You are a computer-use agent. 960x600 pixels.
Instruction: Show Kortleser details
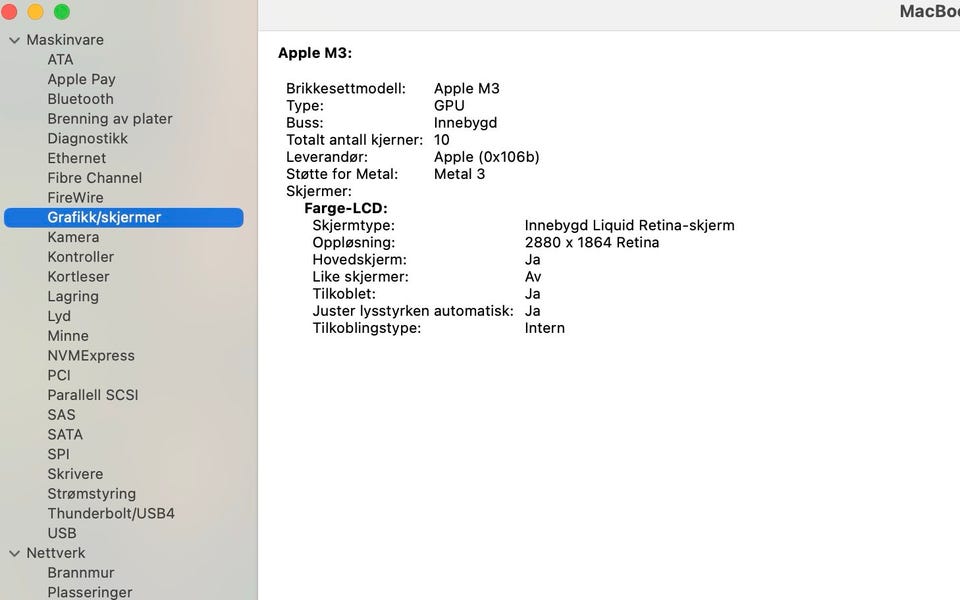[x=78, y=277]
